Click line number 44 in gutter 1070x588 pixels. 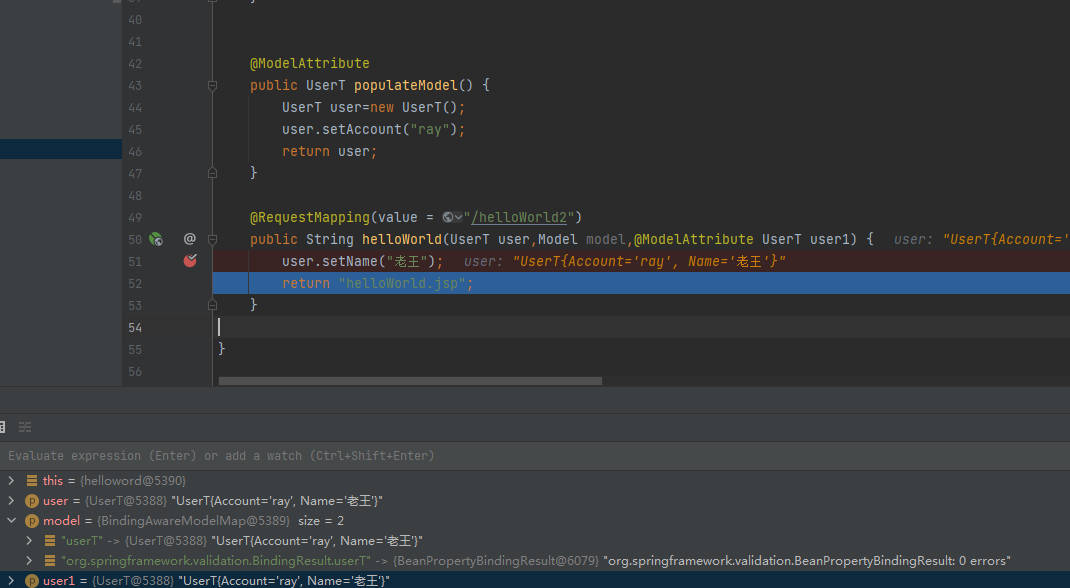click(x=135, y=108)
